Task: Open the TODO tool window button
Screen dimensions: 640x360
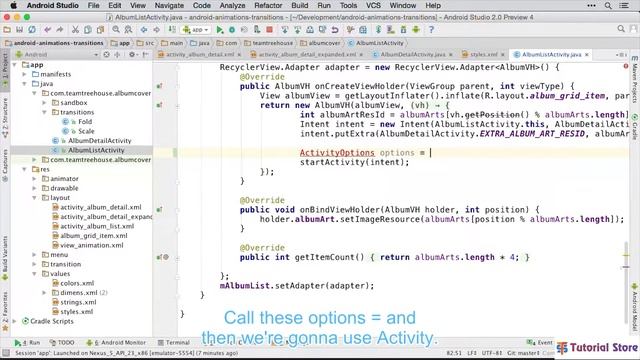Action: tap(62, 342)
